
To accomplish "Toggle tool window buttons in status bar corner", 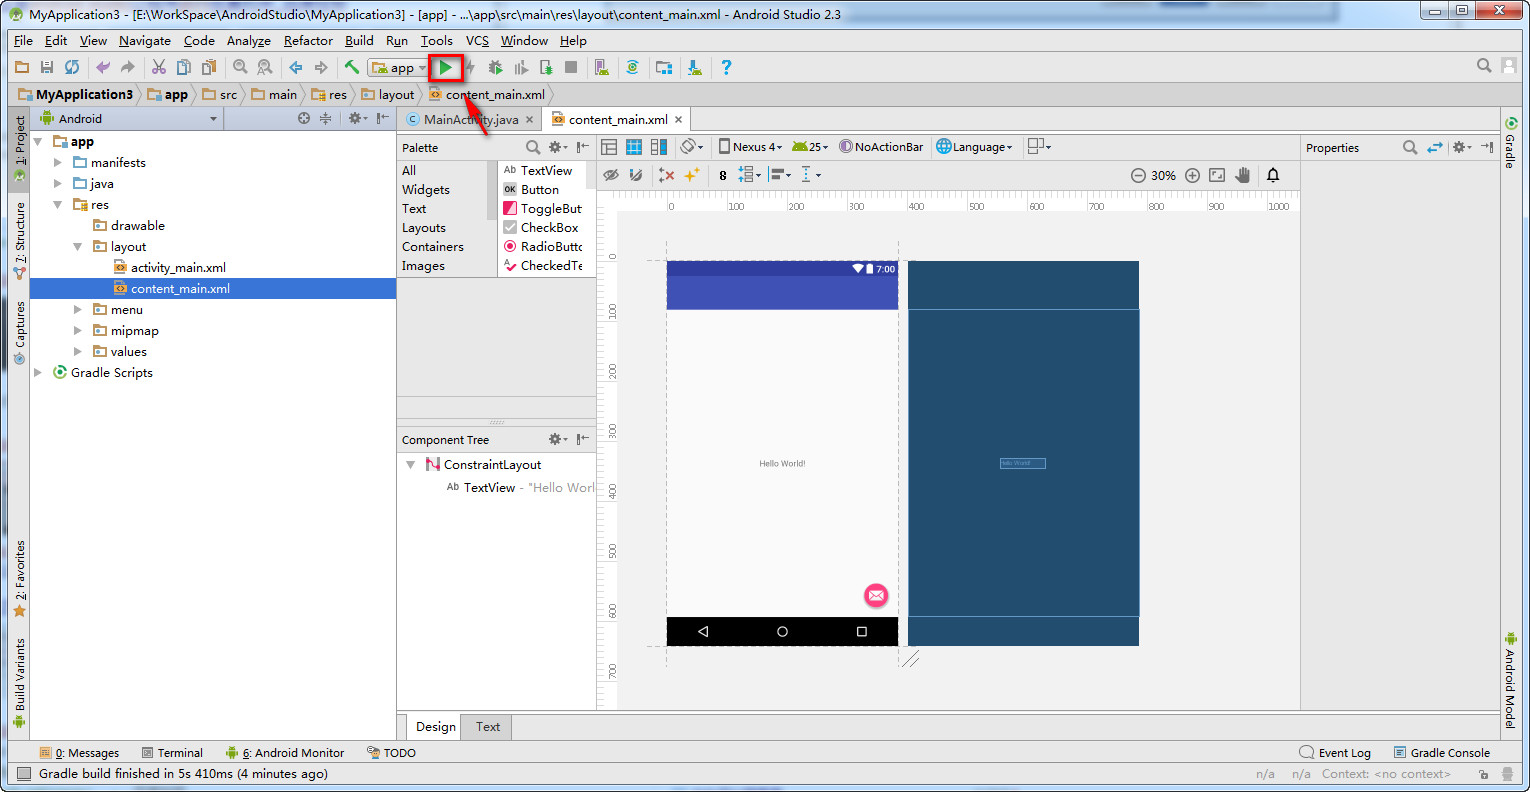I will 23,774.
